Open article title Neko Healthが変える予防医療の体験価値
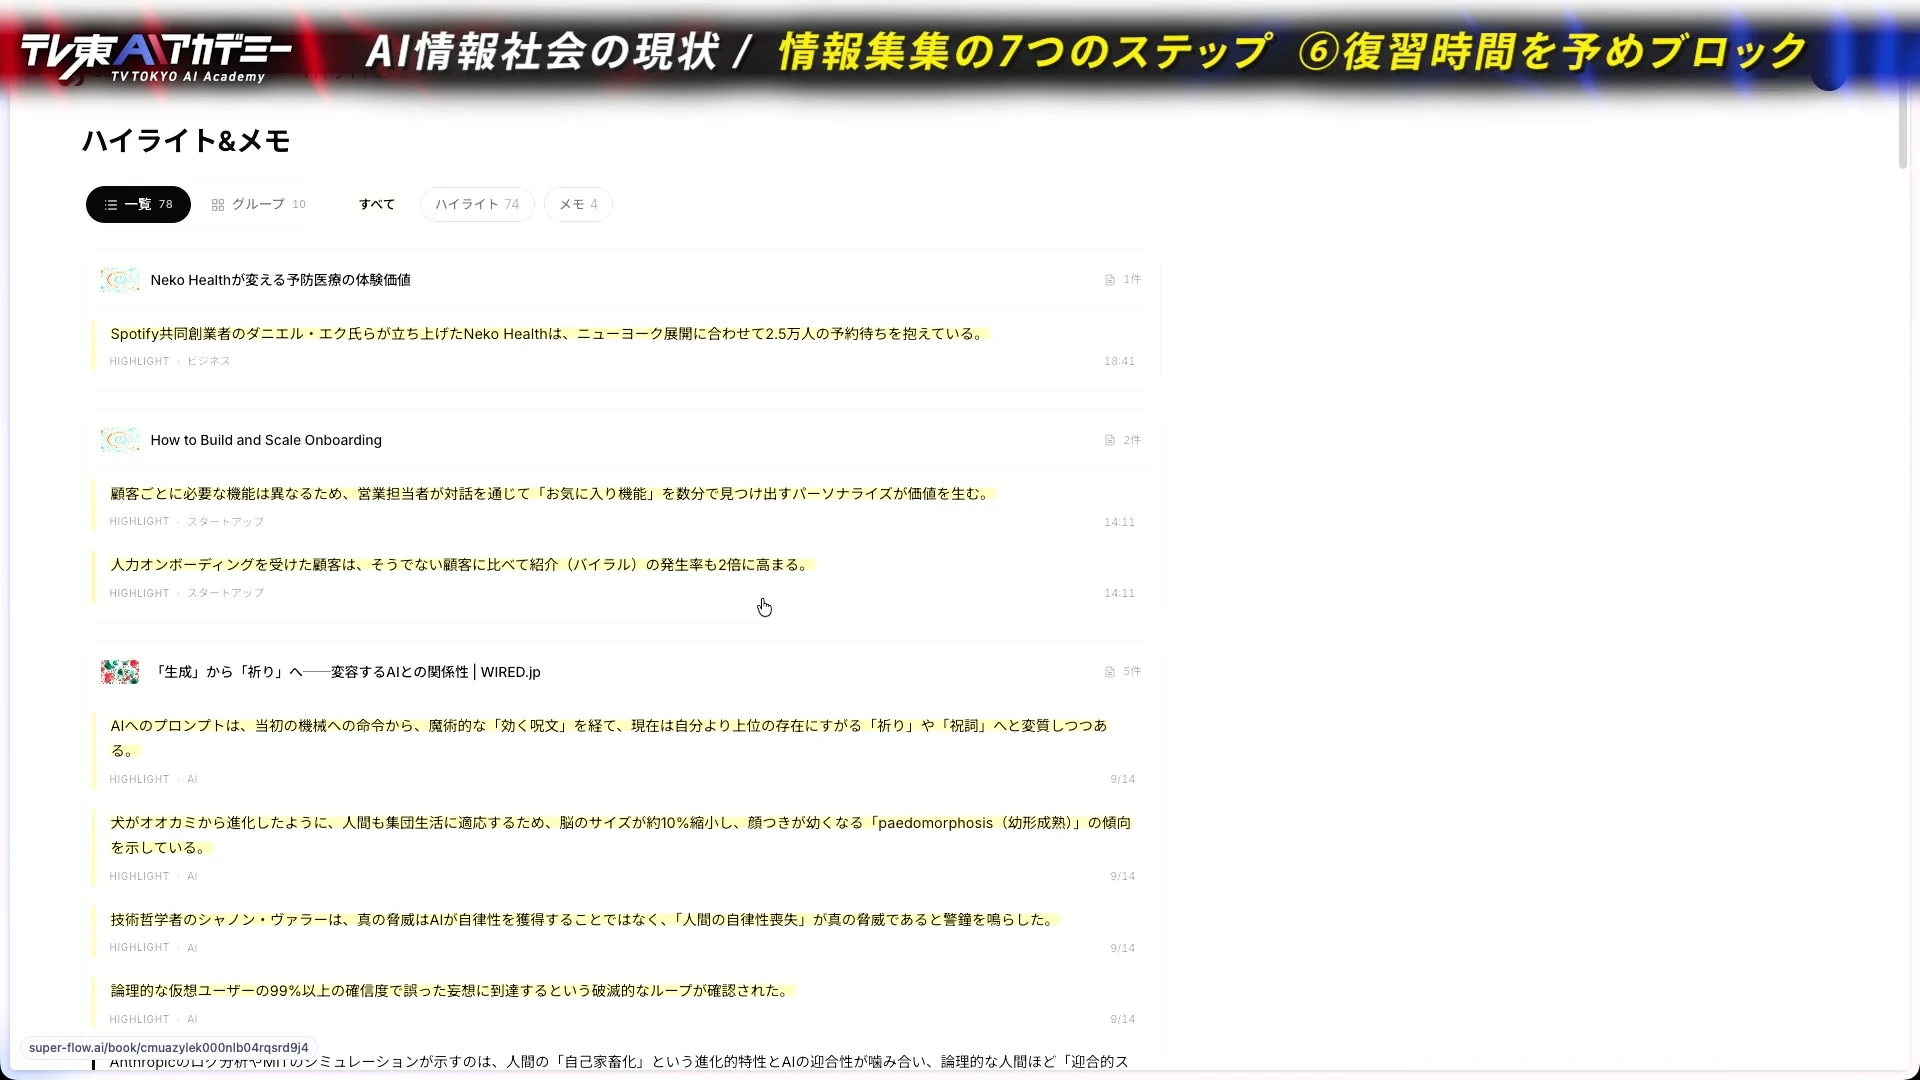 [x=280, y=280]
